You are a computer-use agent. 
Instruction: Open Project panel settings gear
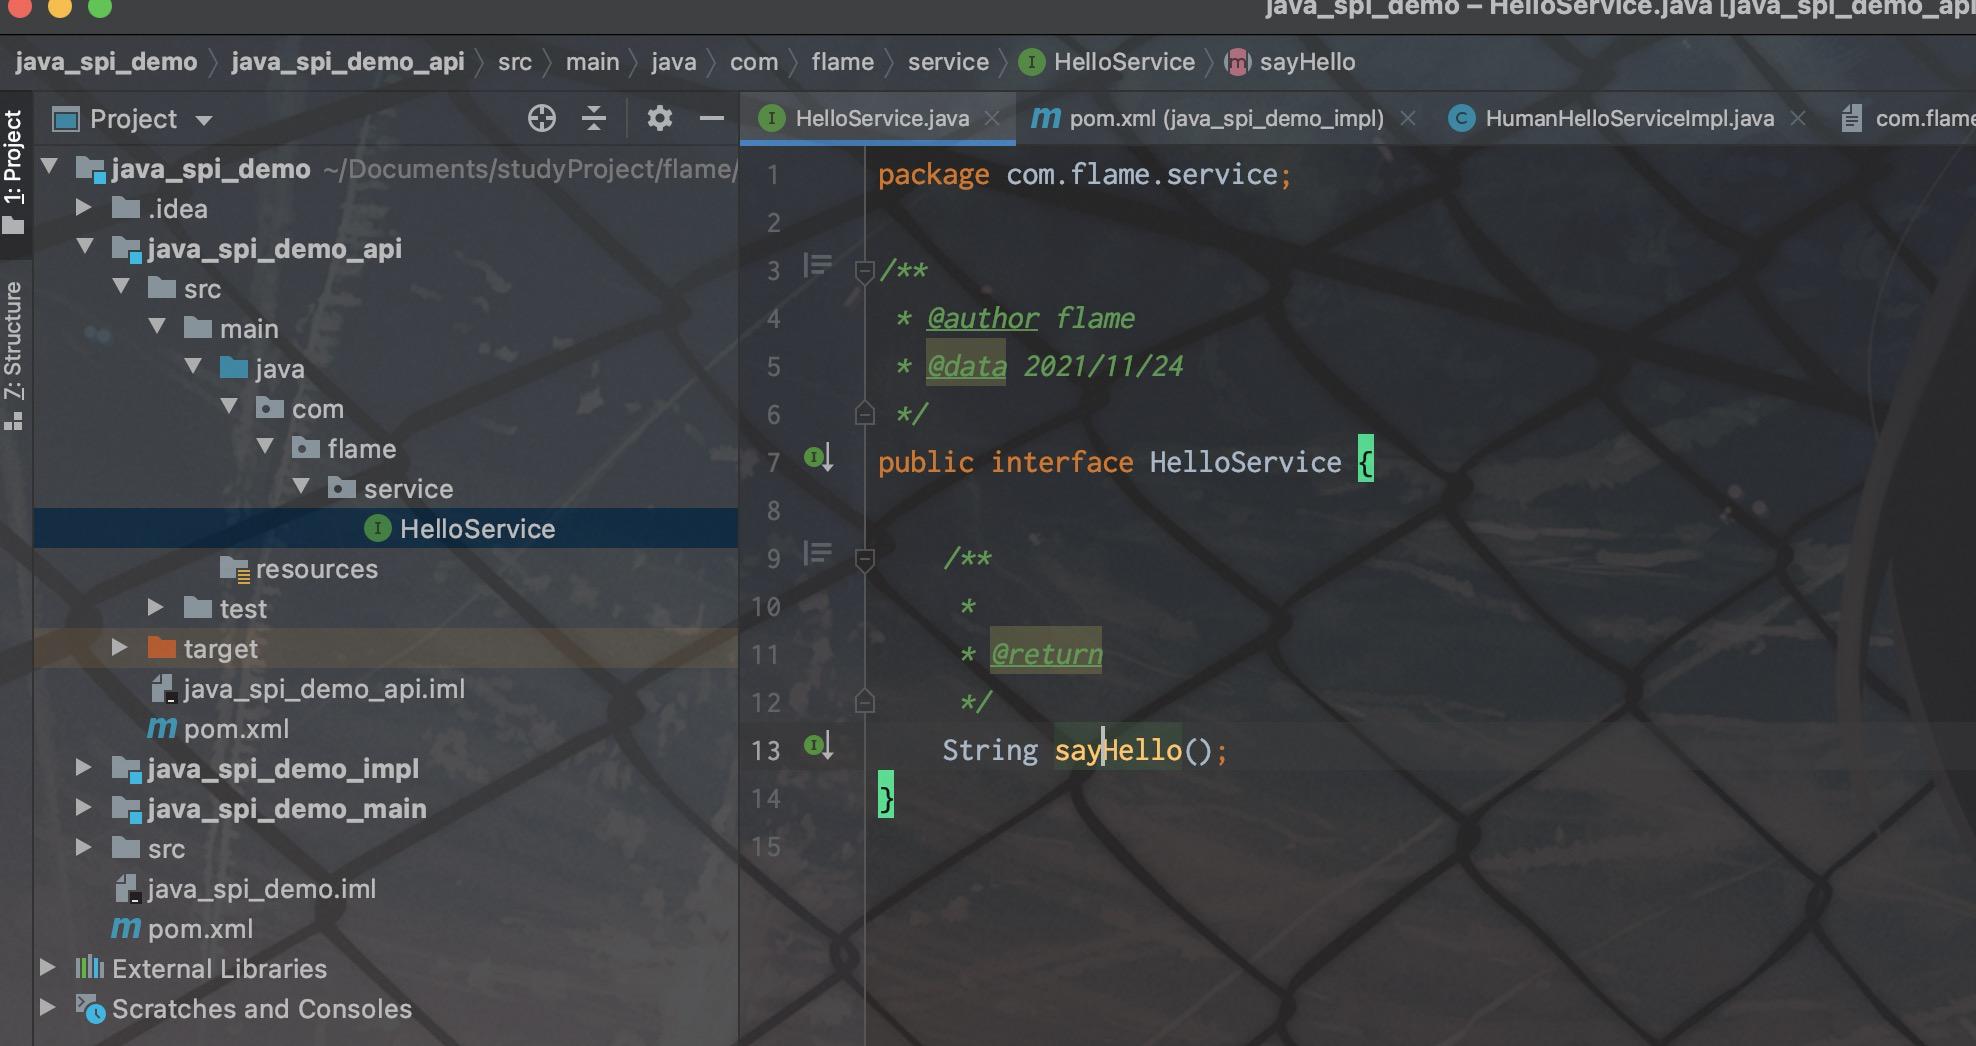659,119
